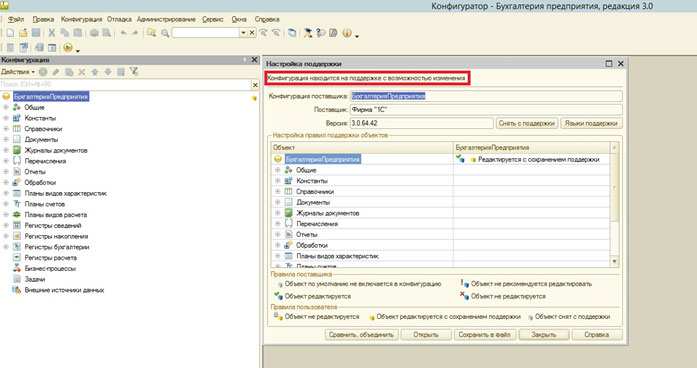Select Внешние источники данных in left tree
This screenshot has height=368, width=697.
[64, 290]
